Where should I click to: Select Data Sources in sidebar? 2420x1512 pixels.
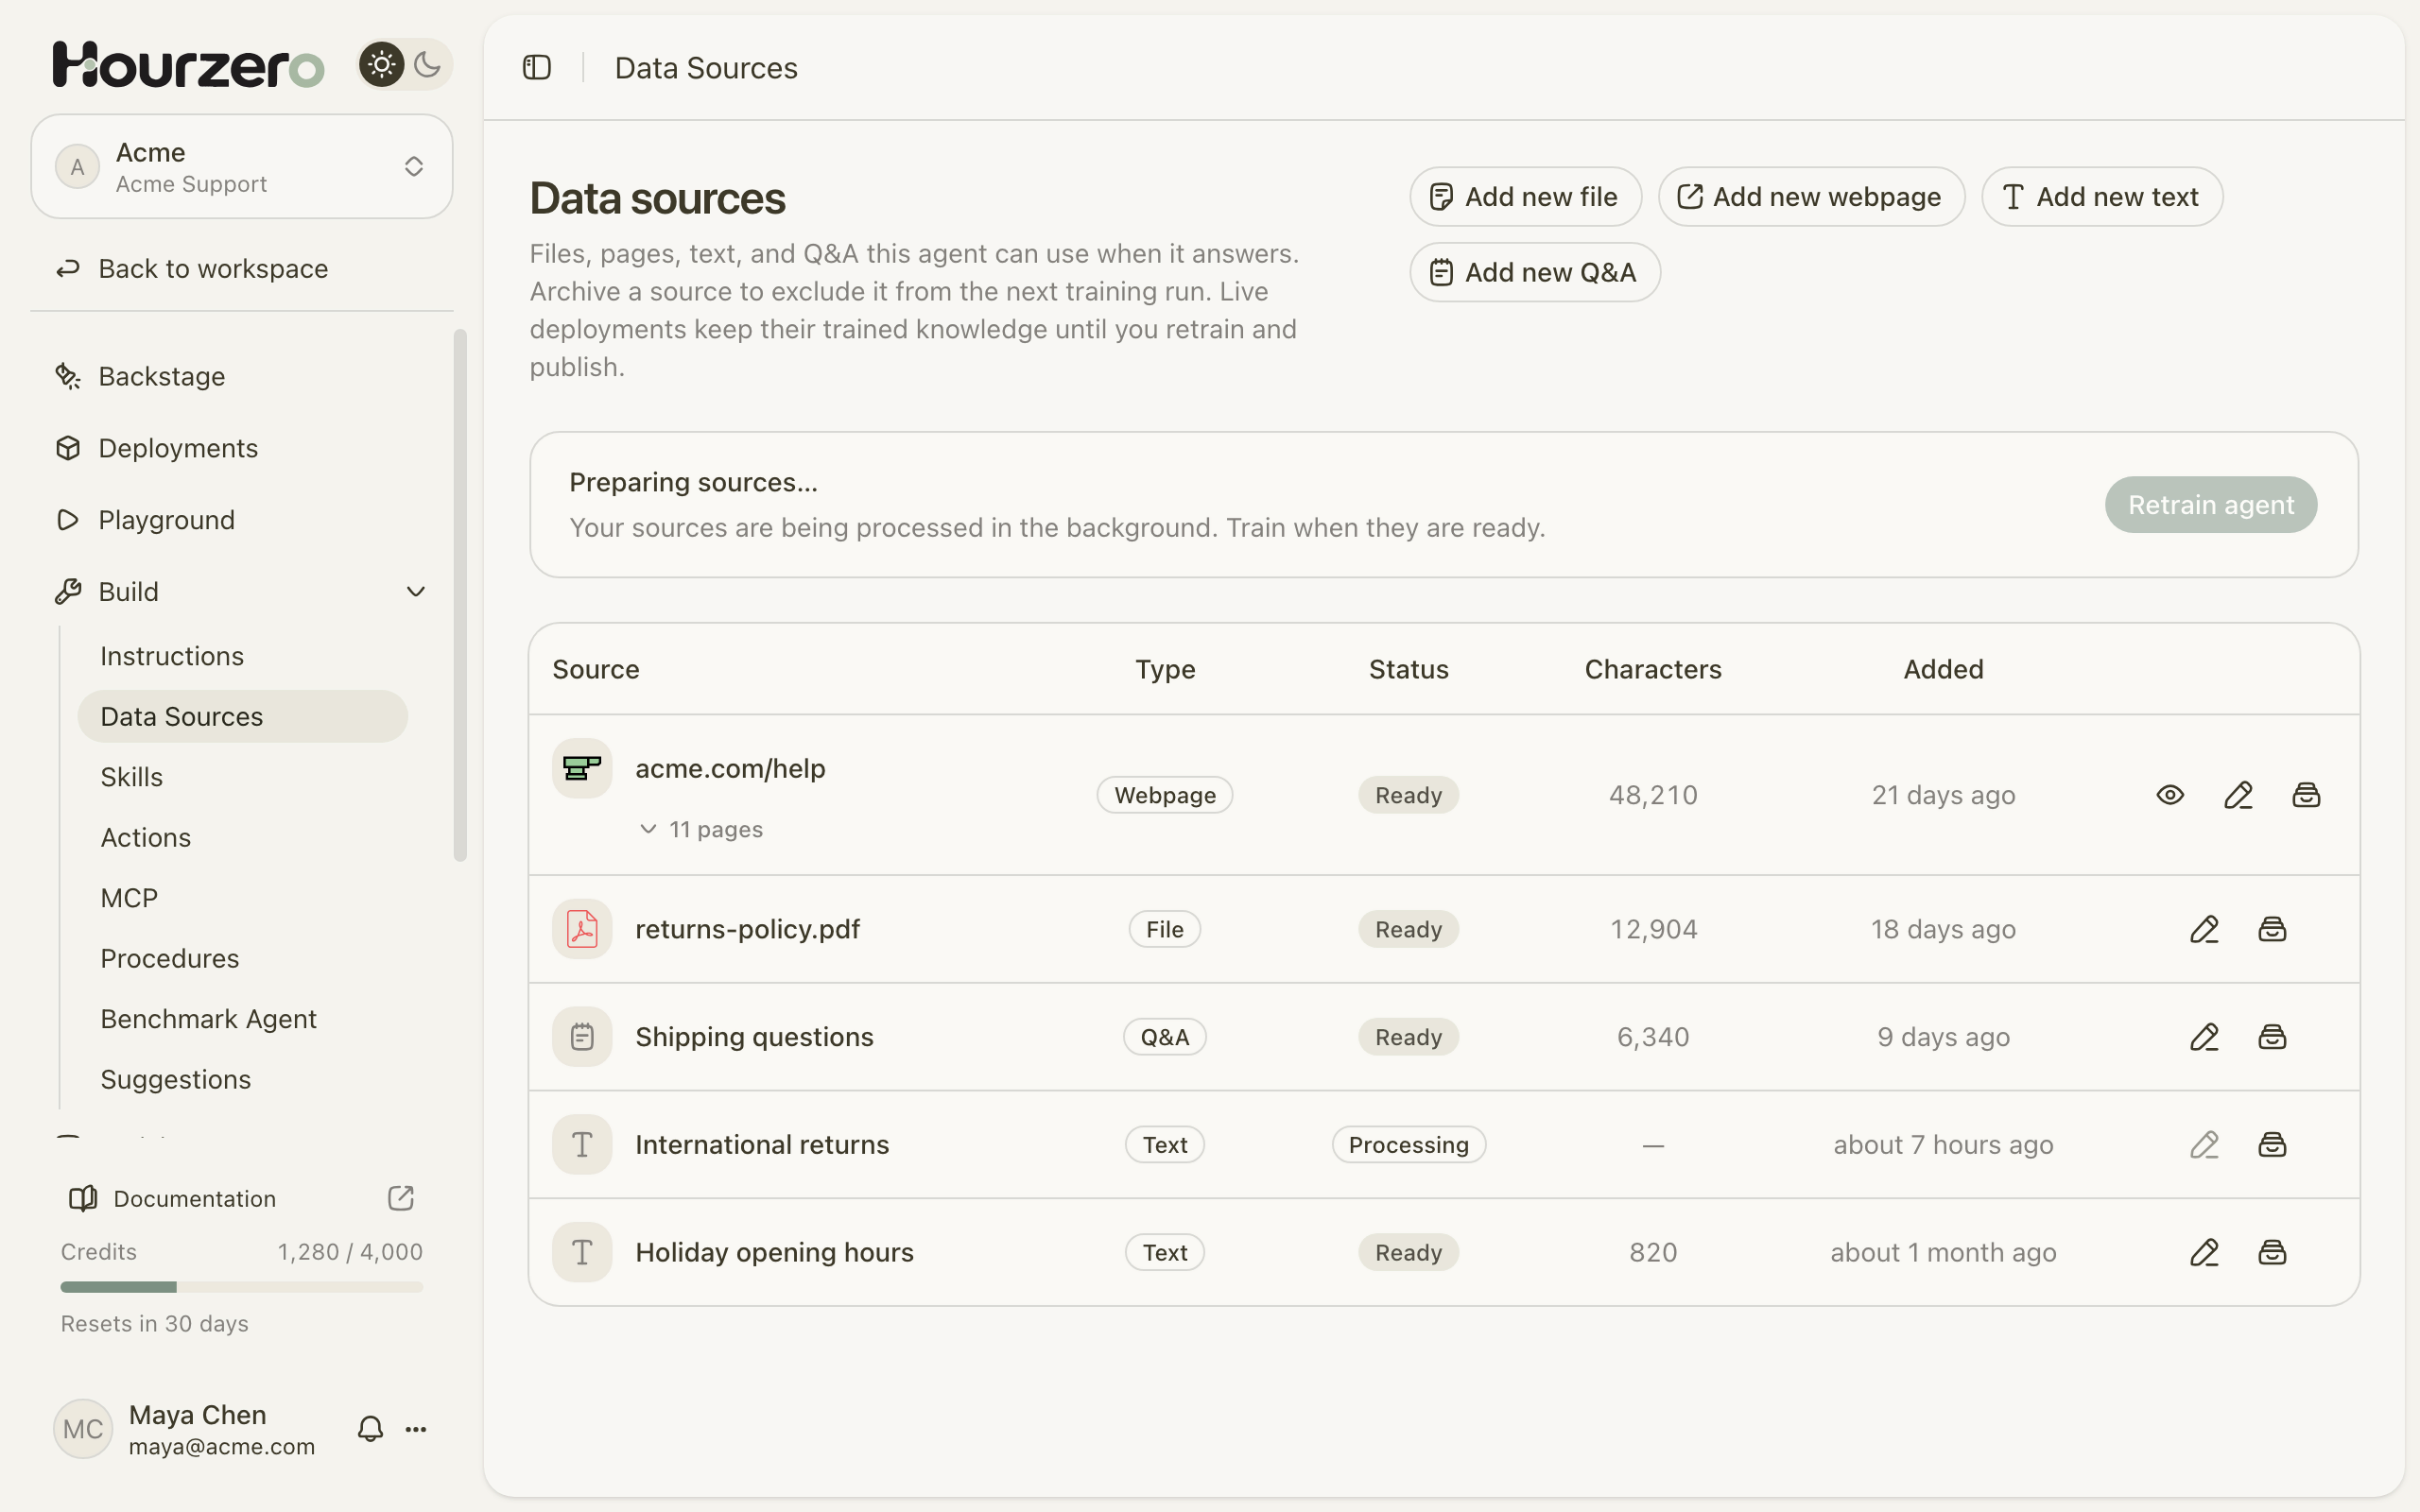[x=243, y=716]
